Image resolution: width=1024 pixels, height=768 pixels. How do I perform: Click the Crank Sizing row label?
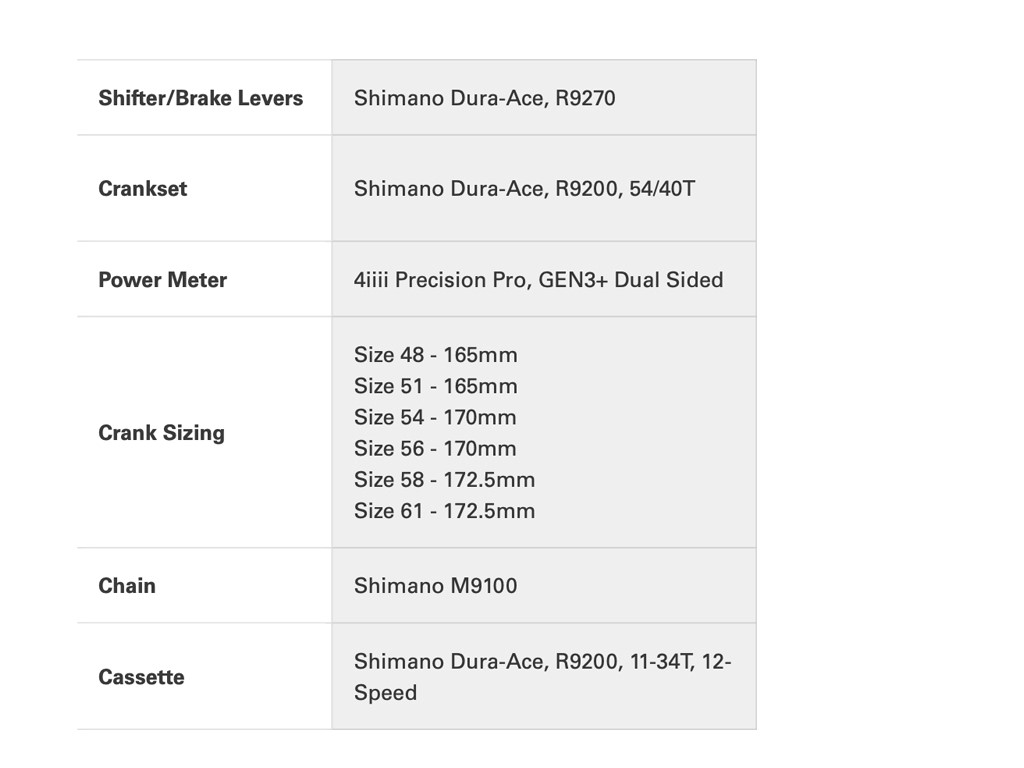161,433
